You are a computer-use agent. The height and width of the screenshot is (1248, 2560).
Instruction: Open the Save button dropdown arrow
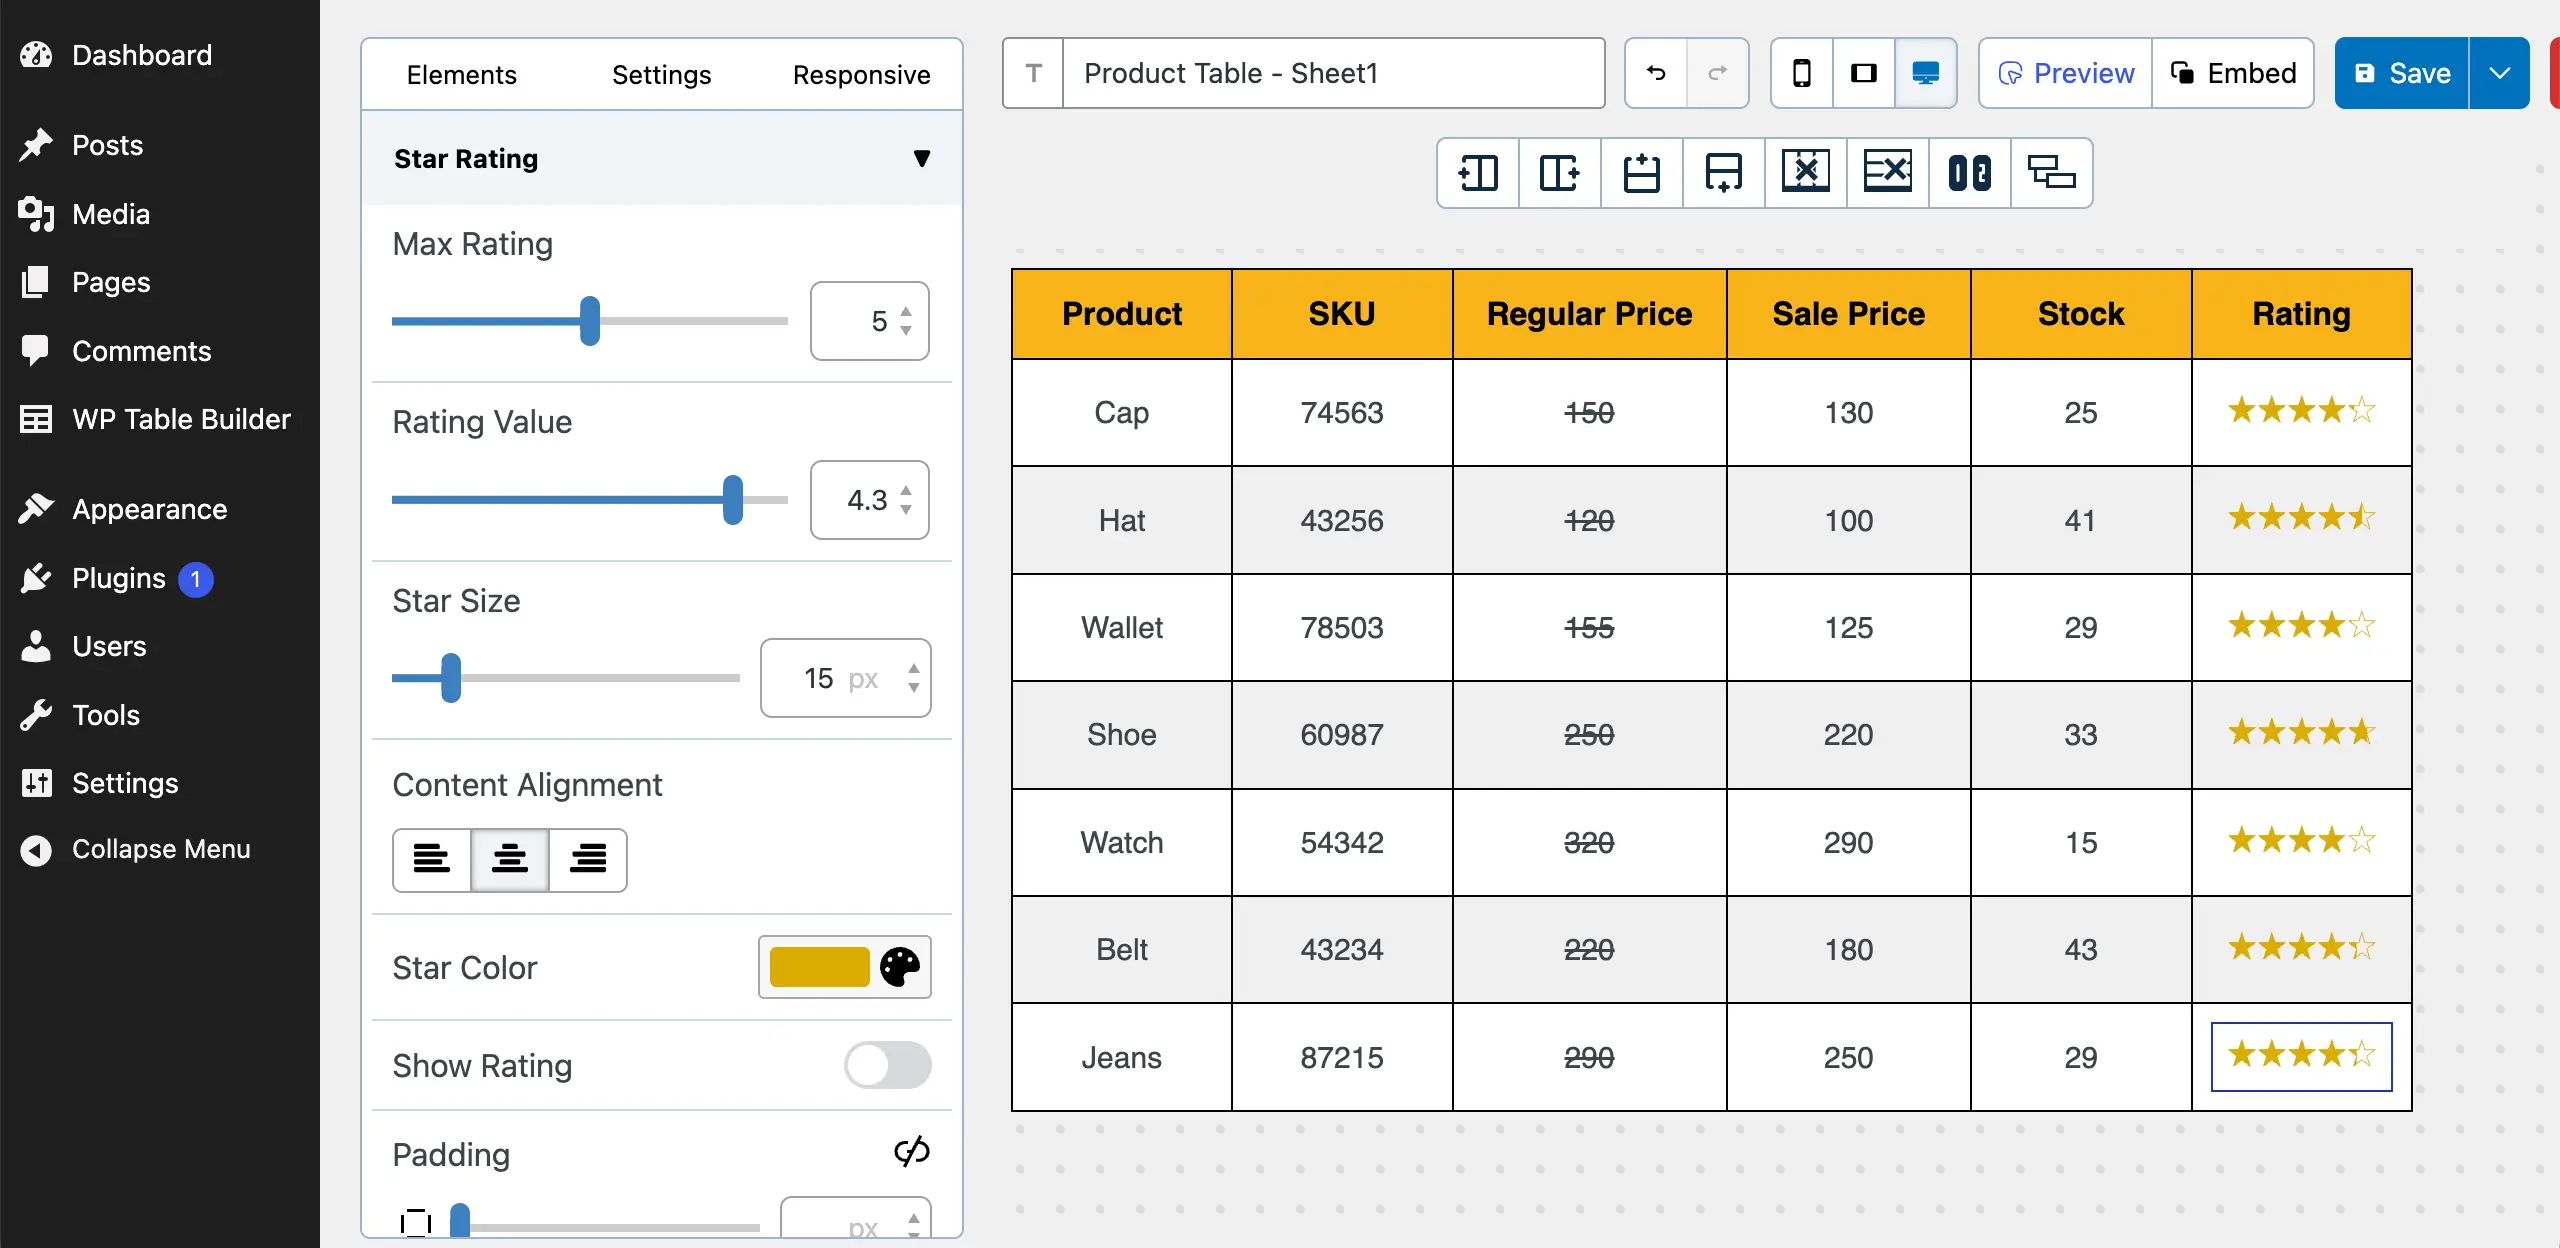[2500, 72]
